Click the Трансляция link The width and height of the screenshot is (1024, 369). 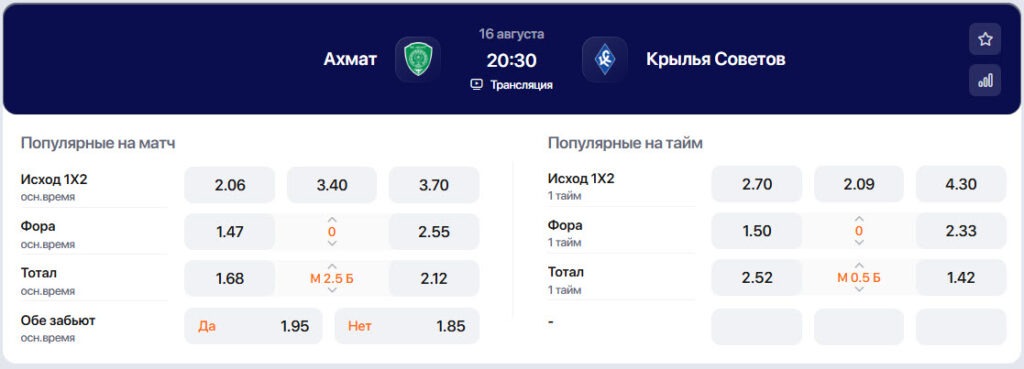point(521,85)
